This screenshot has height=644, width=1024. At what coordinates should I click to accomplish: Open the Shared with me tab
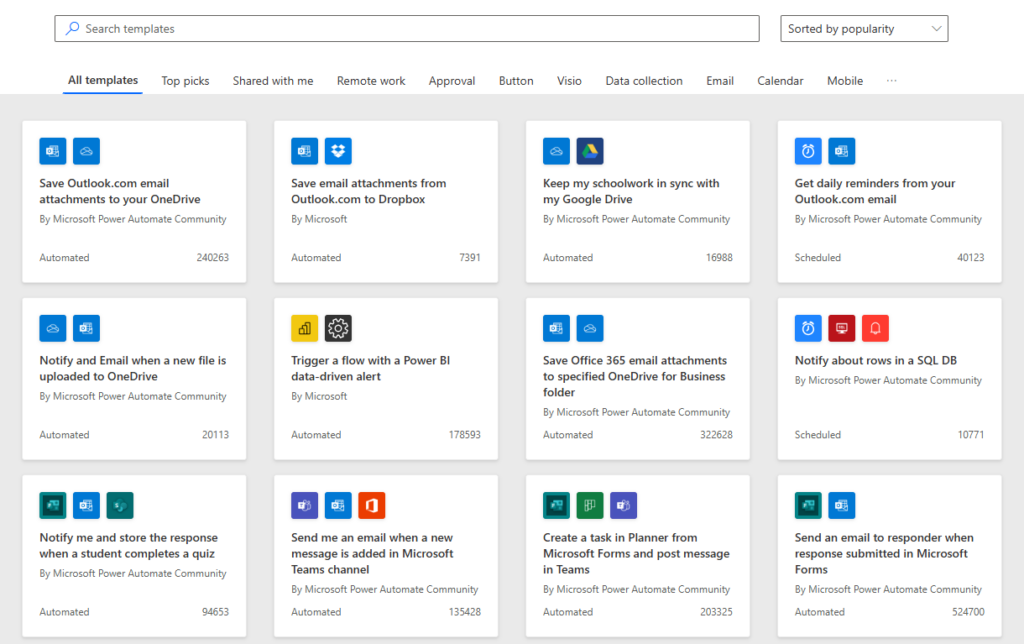[x=273, y=80]
